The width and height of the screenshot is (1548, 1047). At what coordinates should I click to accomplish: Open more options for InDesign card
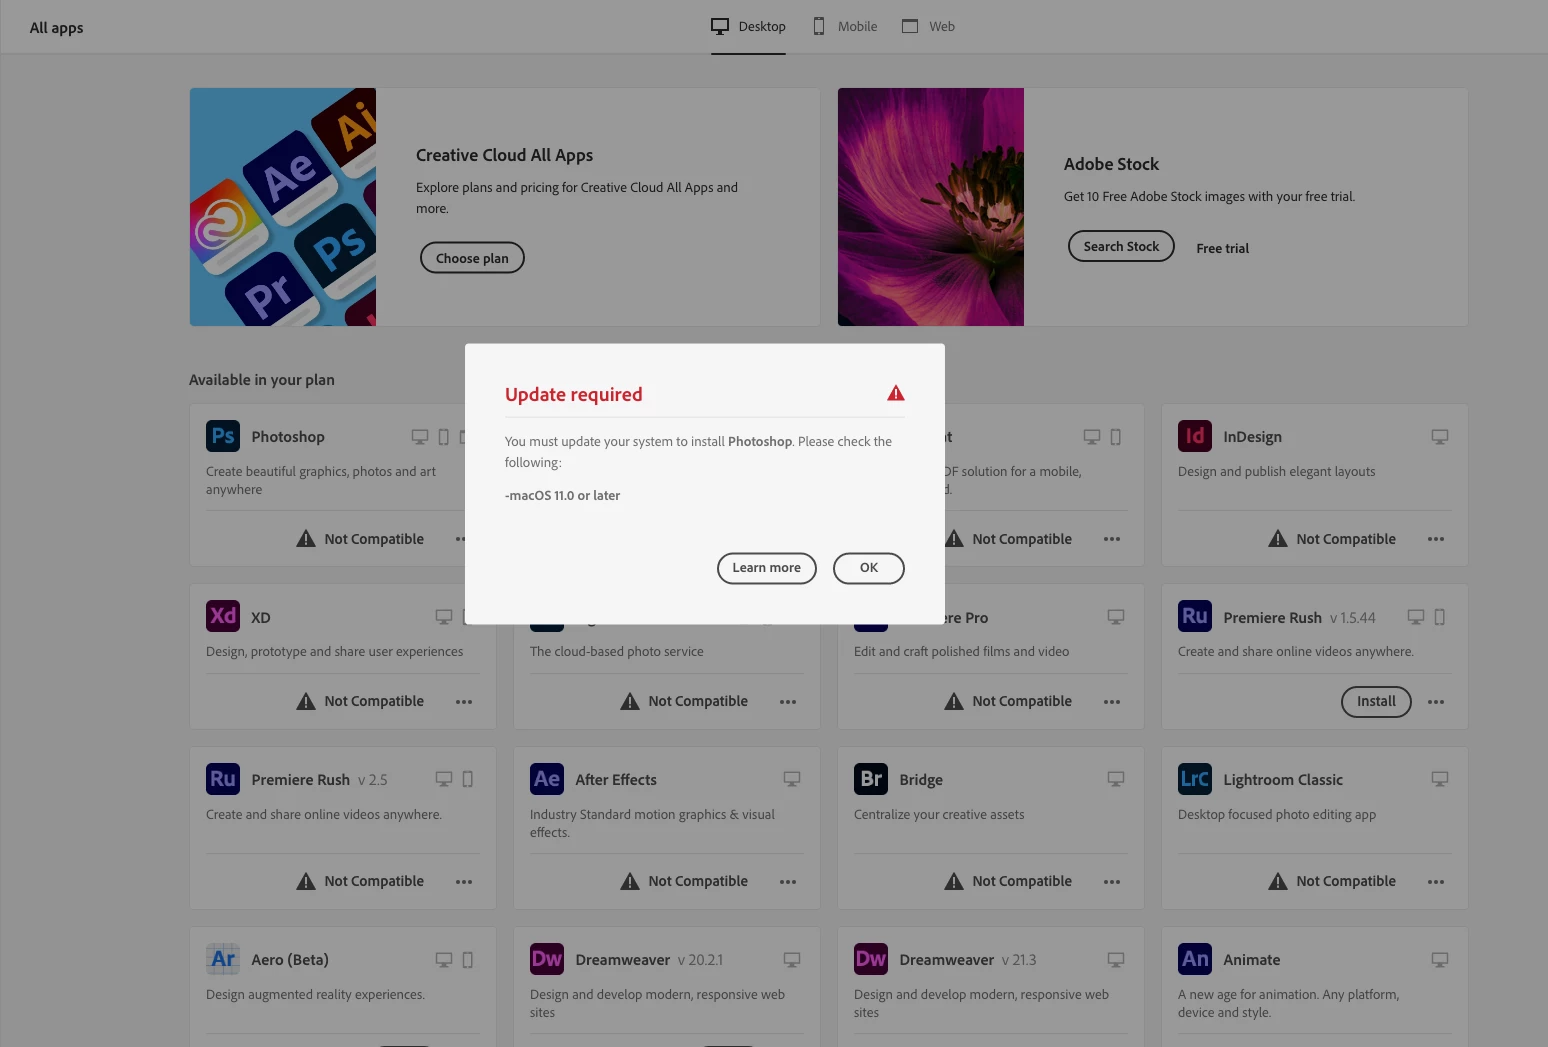tap(1436, 539)
